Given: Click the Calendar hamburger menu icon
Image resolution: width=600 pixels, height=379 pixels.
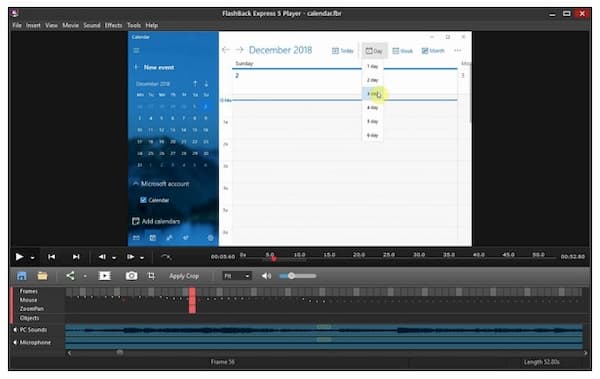Looking at the screenshot, I should 136,51.
